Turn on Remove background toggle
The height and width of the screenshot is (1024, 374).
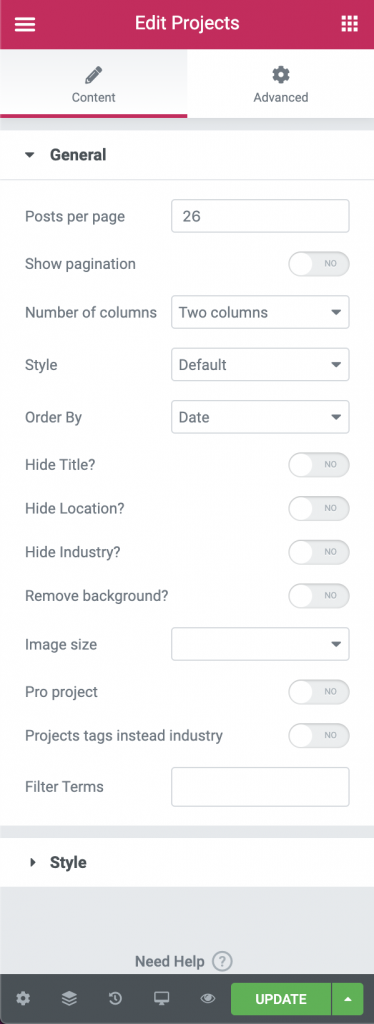click(319, 596)
